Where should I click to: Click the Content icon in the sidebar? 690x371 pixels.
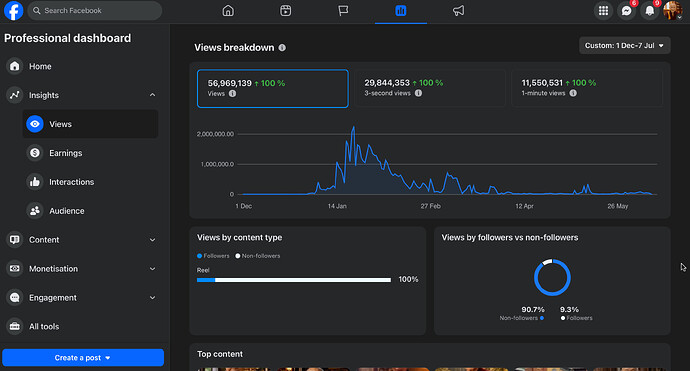coord(15,239)
